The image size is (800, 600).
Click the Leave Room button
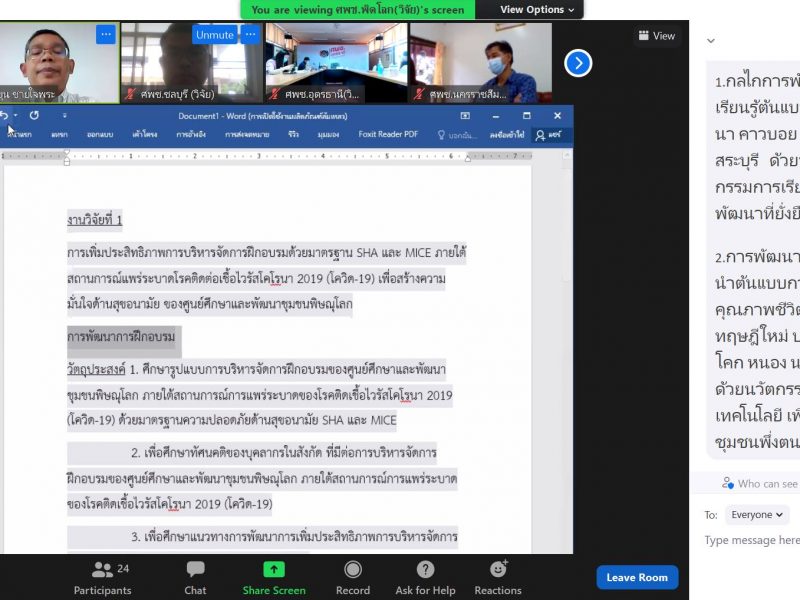coord(637,578)
